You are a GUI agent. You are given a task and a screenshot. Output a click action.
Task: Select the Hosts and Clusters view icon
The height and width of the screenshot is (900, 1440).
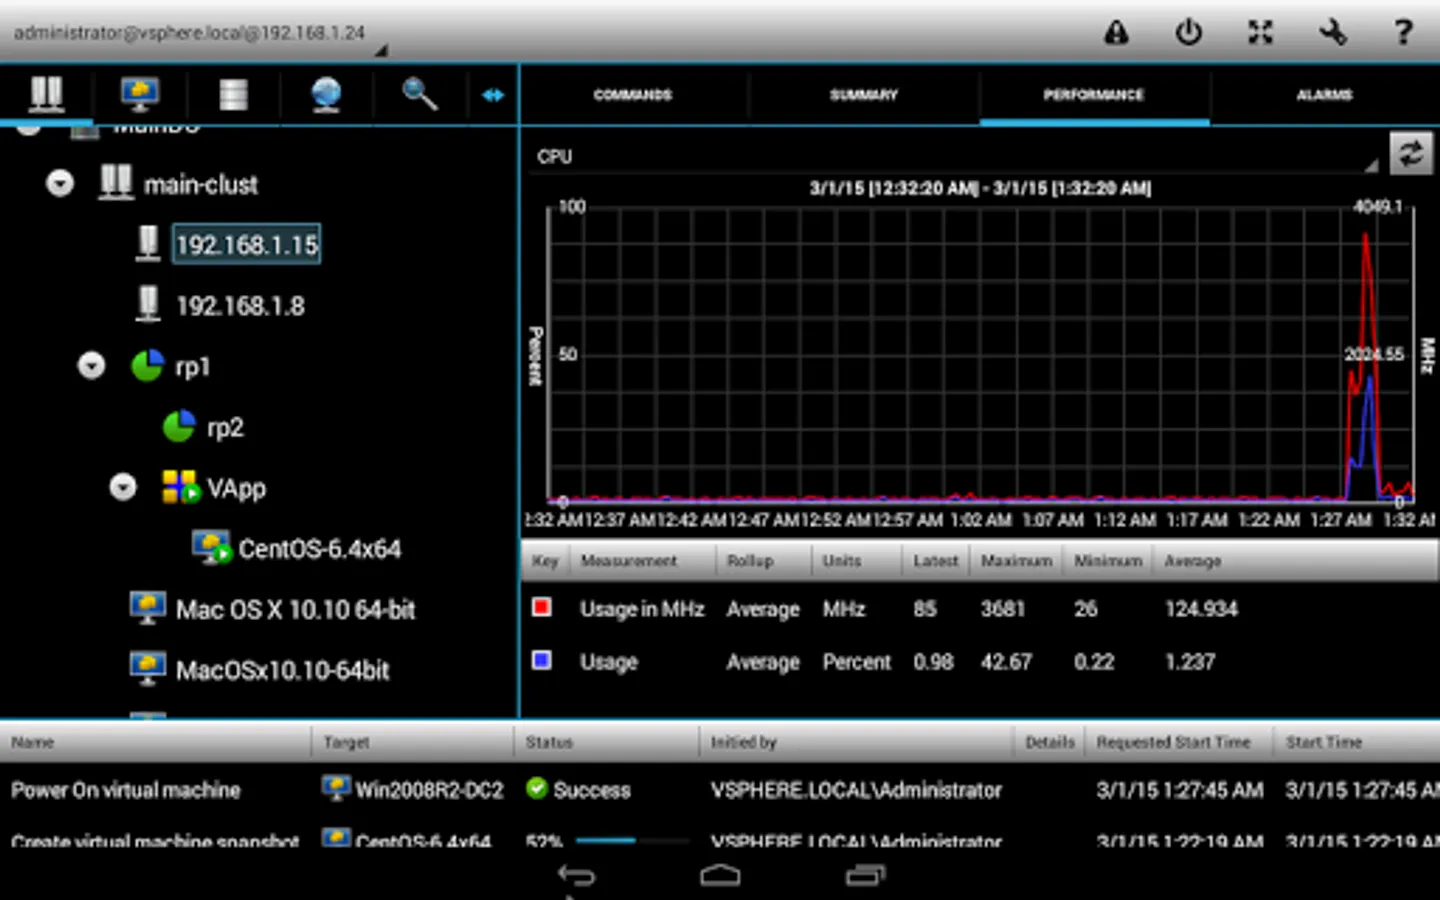click(x=46, y=95)
